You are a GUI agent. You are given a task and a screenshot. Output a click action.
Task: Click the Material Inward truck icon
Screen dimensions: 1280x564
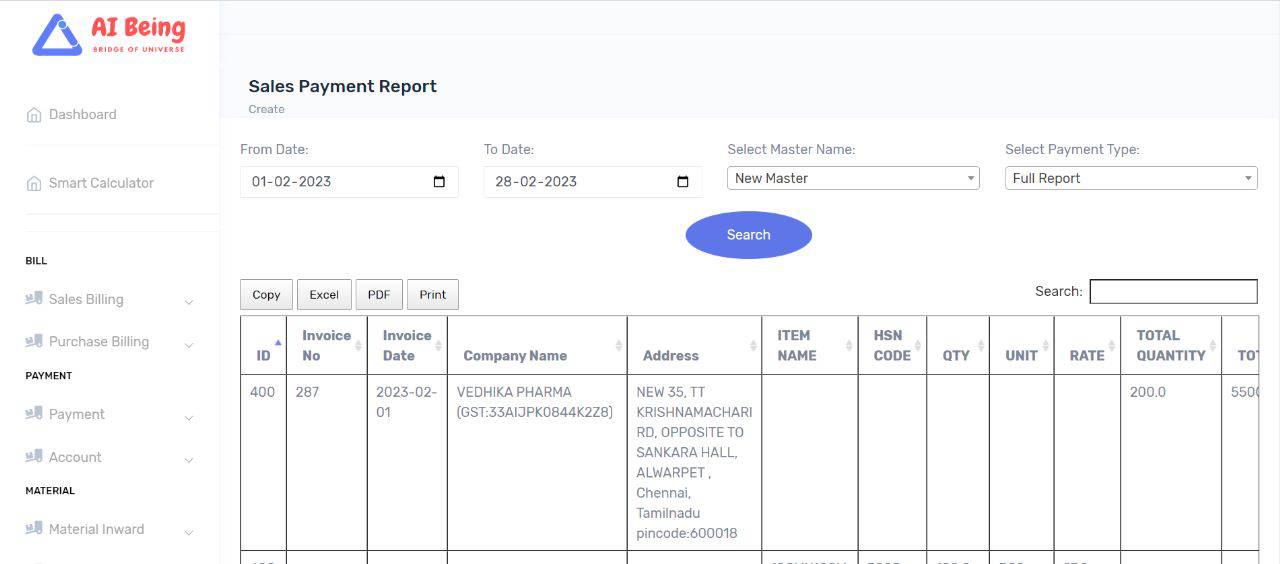pyautogui.click(x=34, y=529)
